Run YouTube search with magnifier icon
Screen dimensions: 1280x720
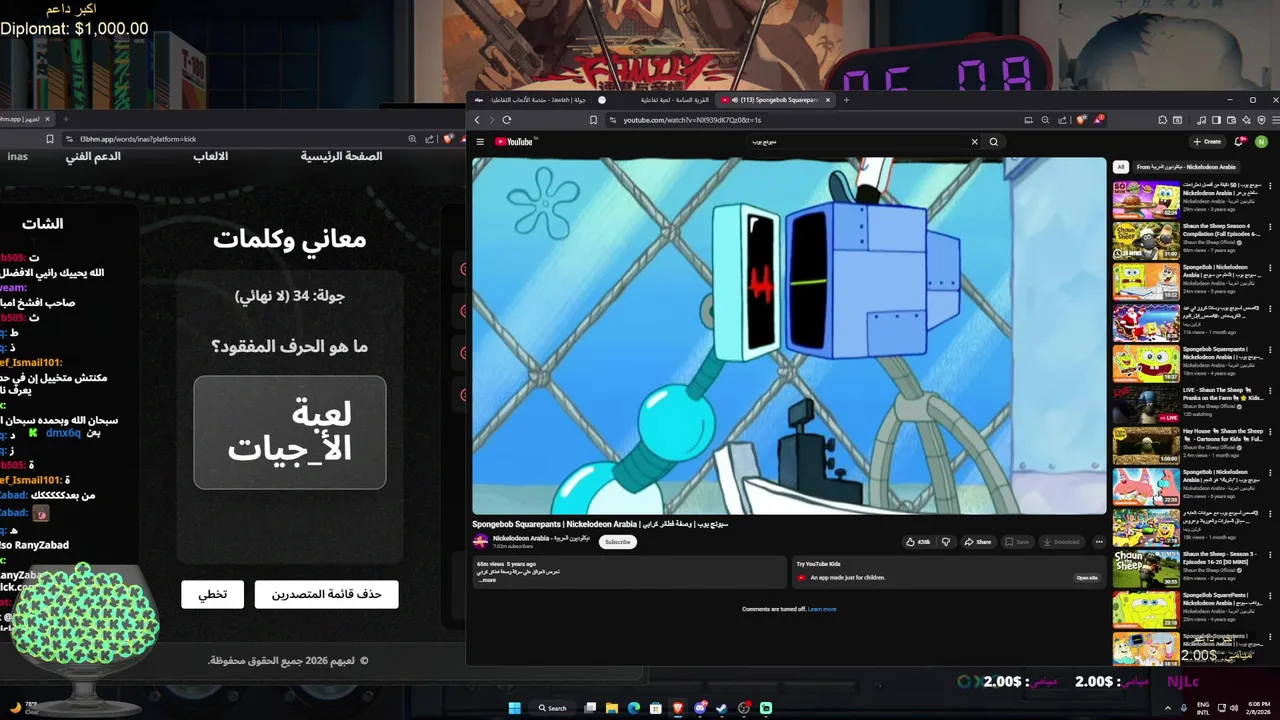[x=993, y=142]
